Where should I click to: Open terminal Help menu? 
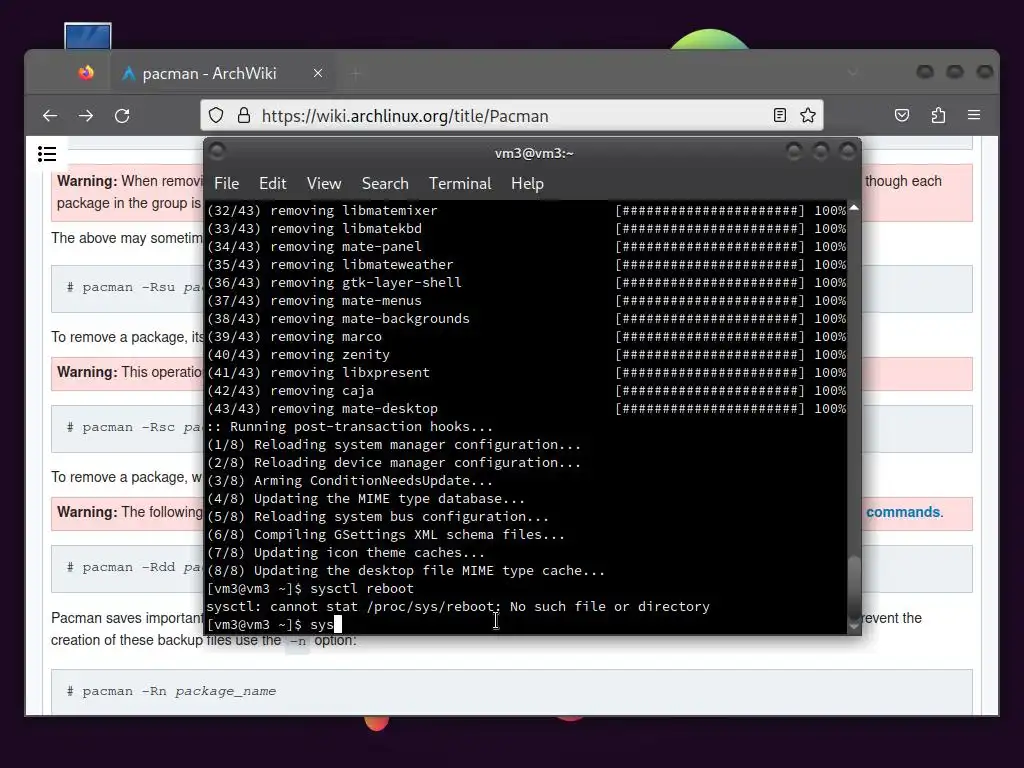coord(527,184)
